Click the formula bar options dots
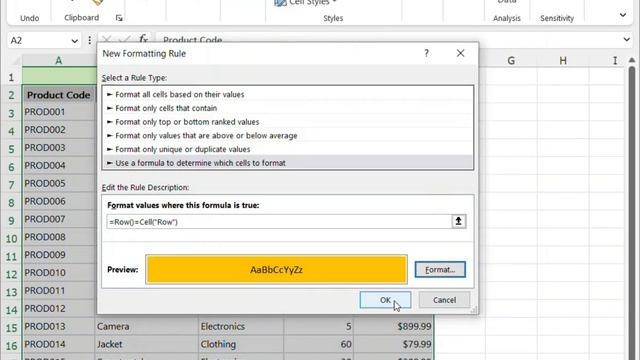 89,40
